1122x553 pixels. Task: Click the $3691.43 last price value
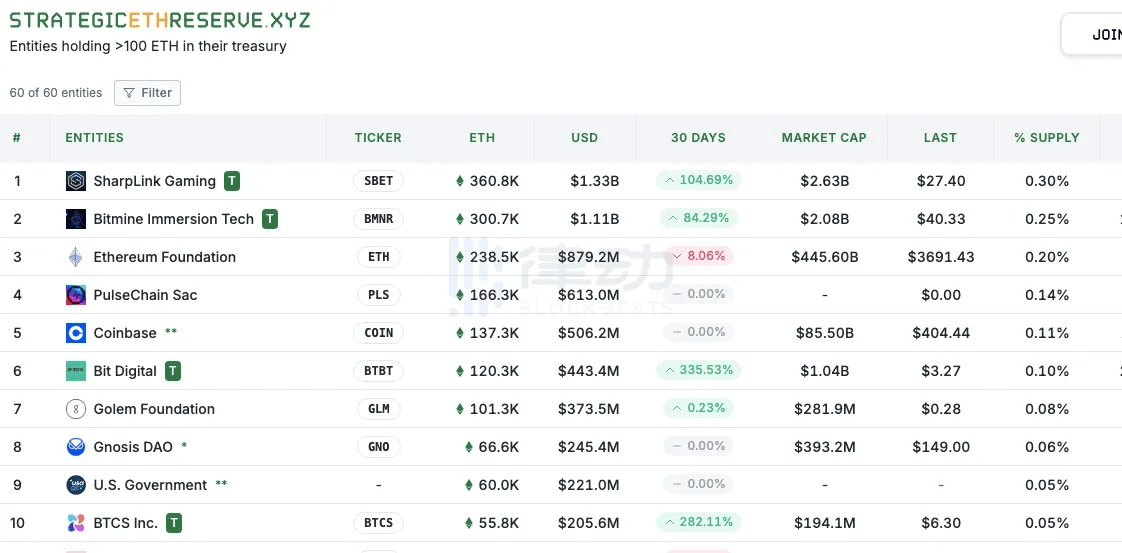[940, 257]
